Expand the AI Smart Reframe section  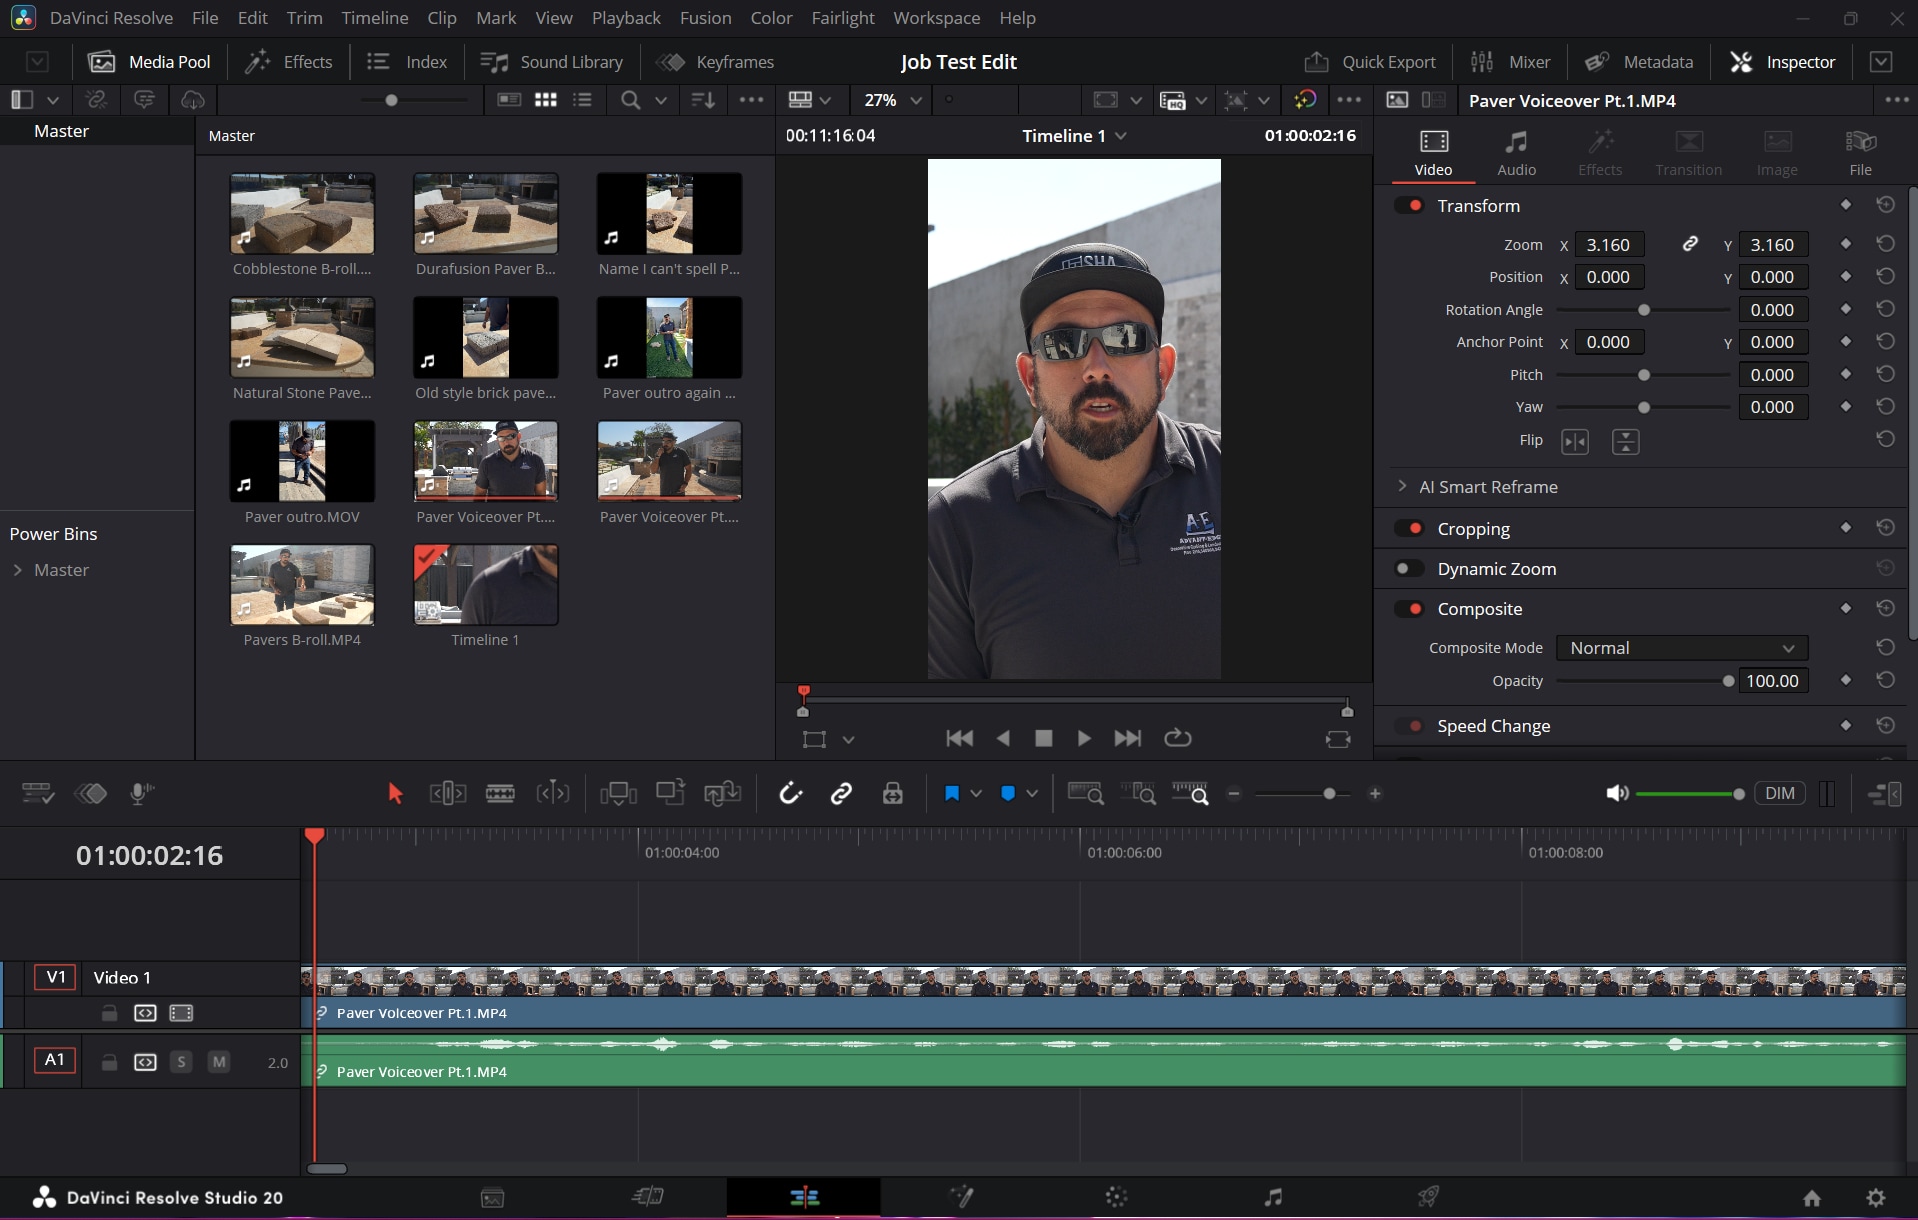point(1402,487)
